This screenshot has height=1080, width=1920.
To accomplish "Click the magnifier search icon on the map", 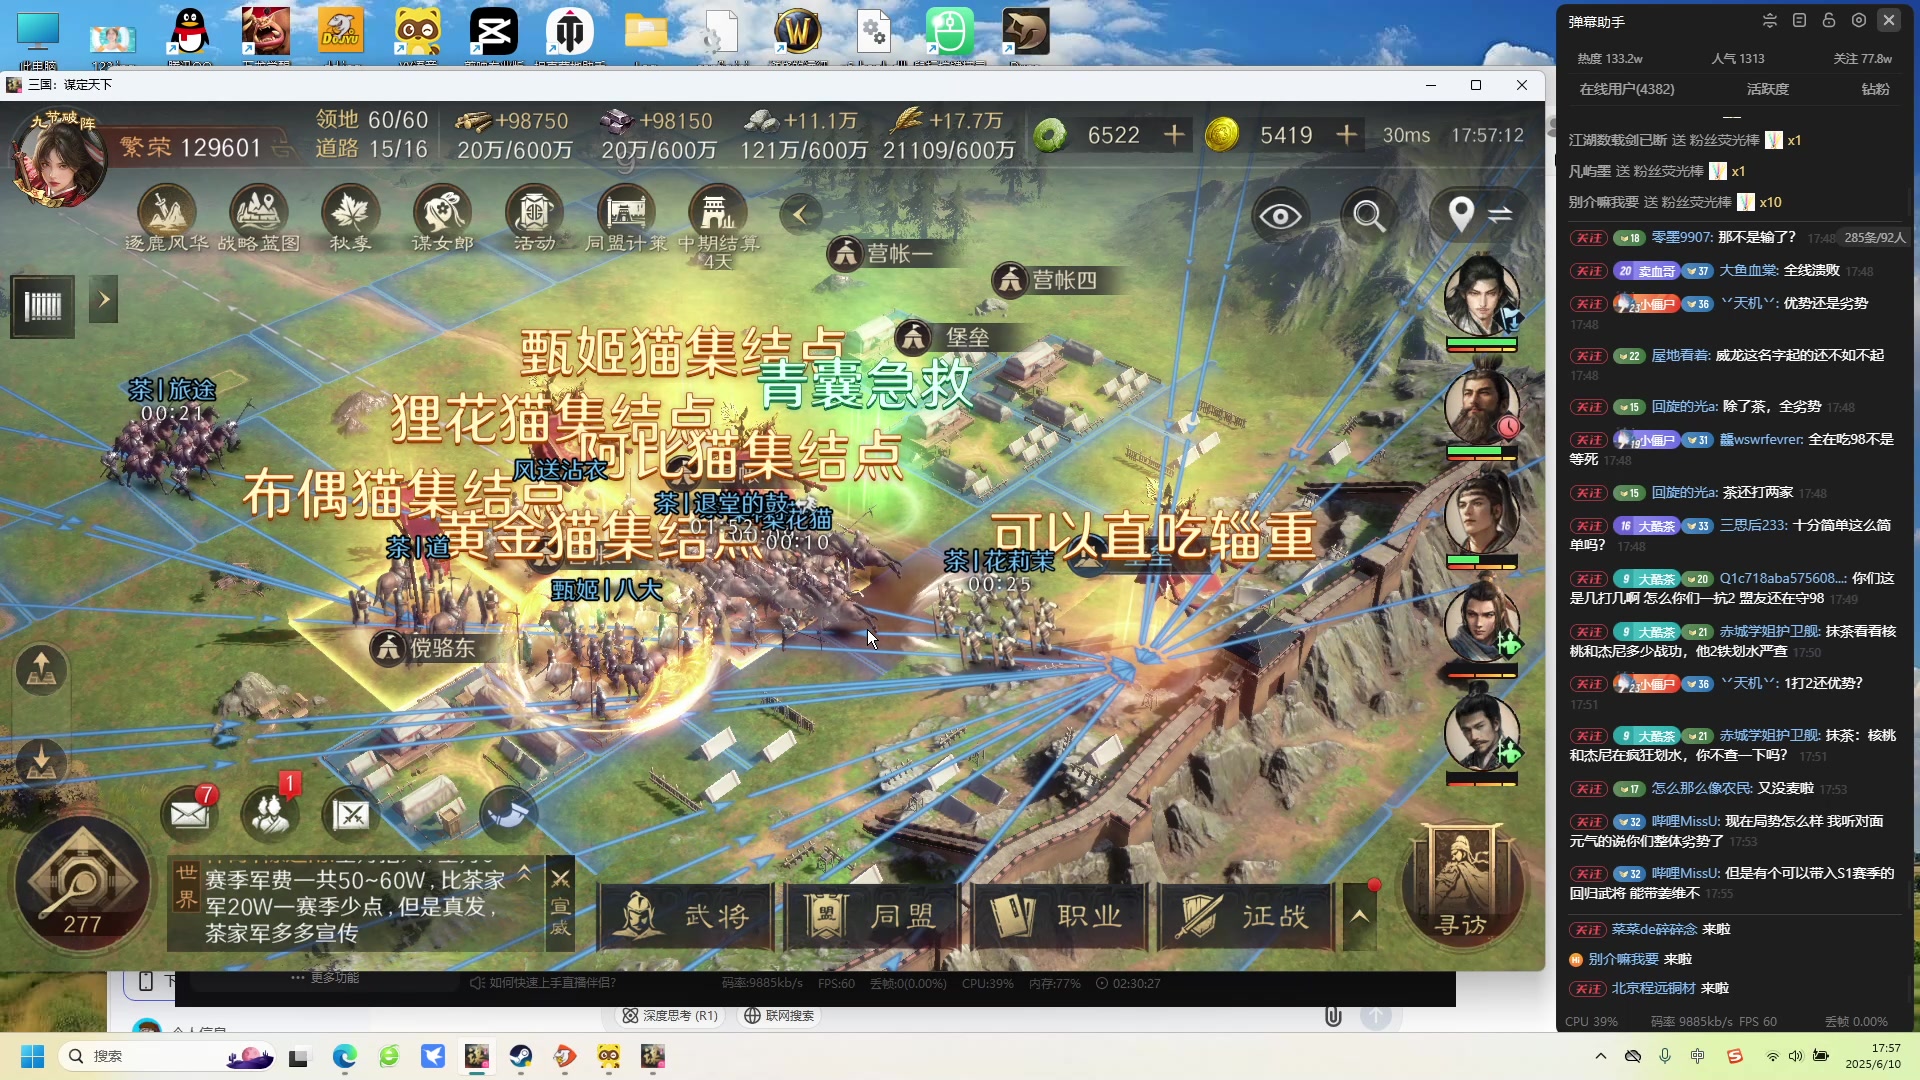I will click(1368, 215).
